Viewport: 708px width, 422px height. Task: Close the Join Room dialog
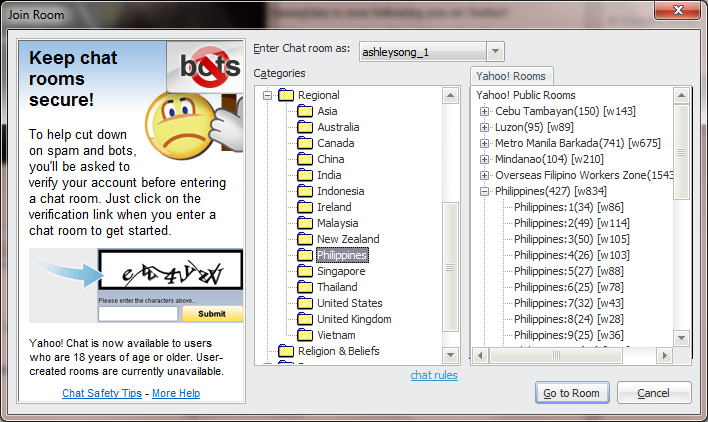click(678, 10)
